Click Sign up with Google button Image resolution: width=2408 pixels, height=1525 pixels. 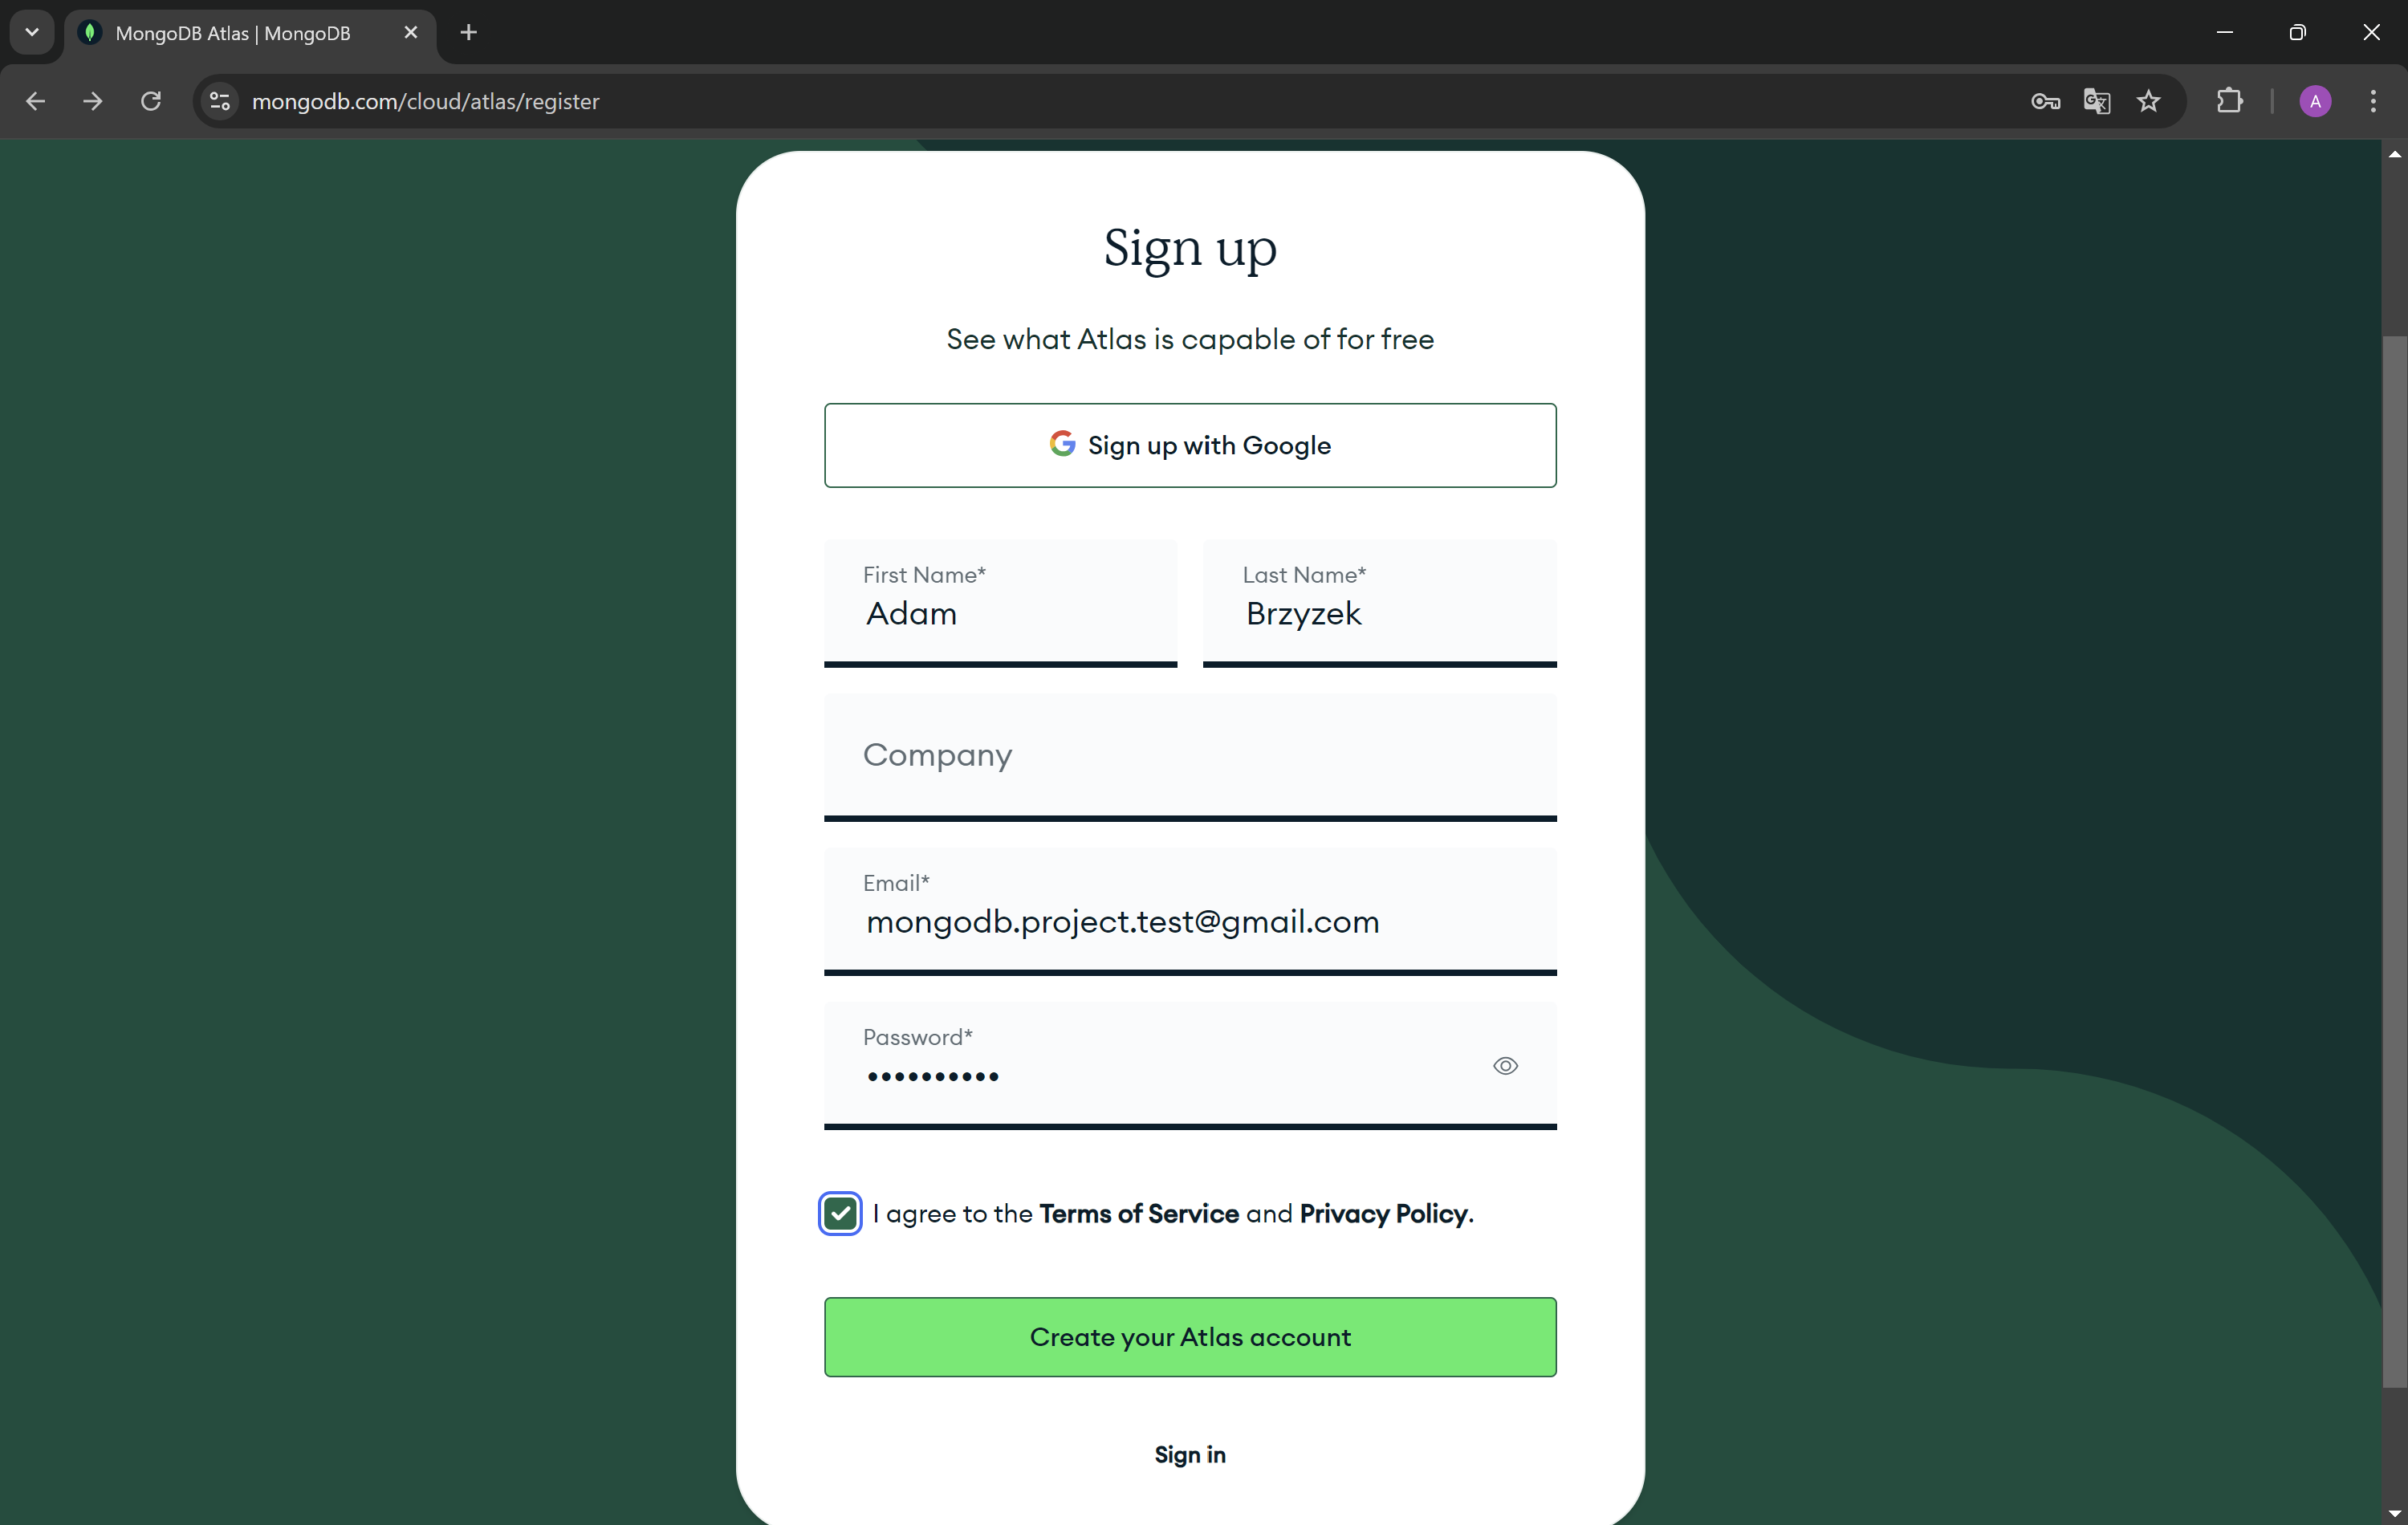[1190, 445]
